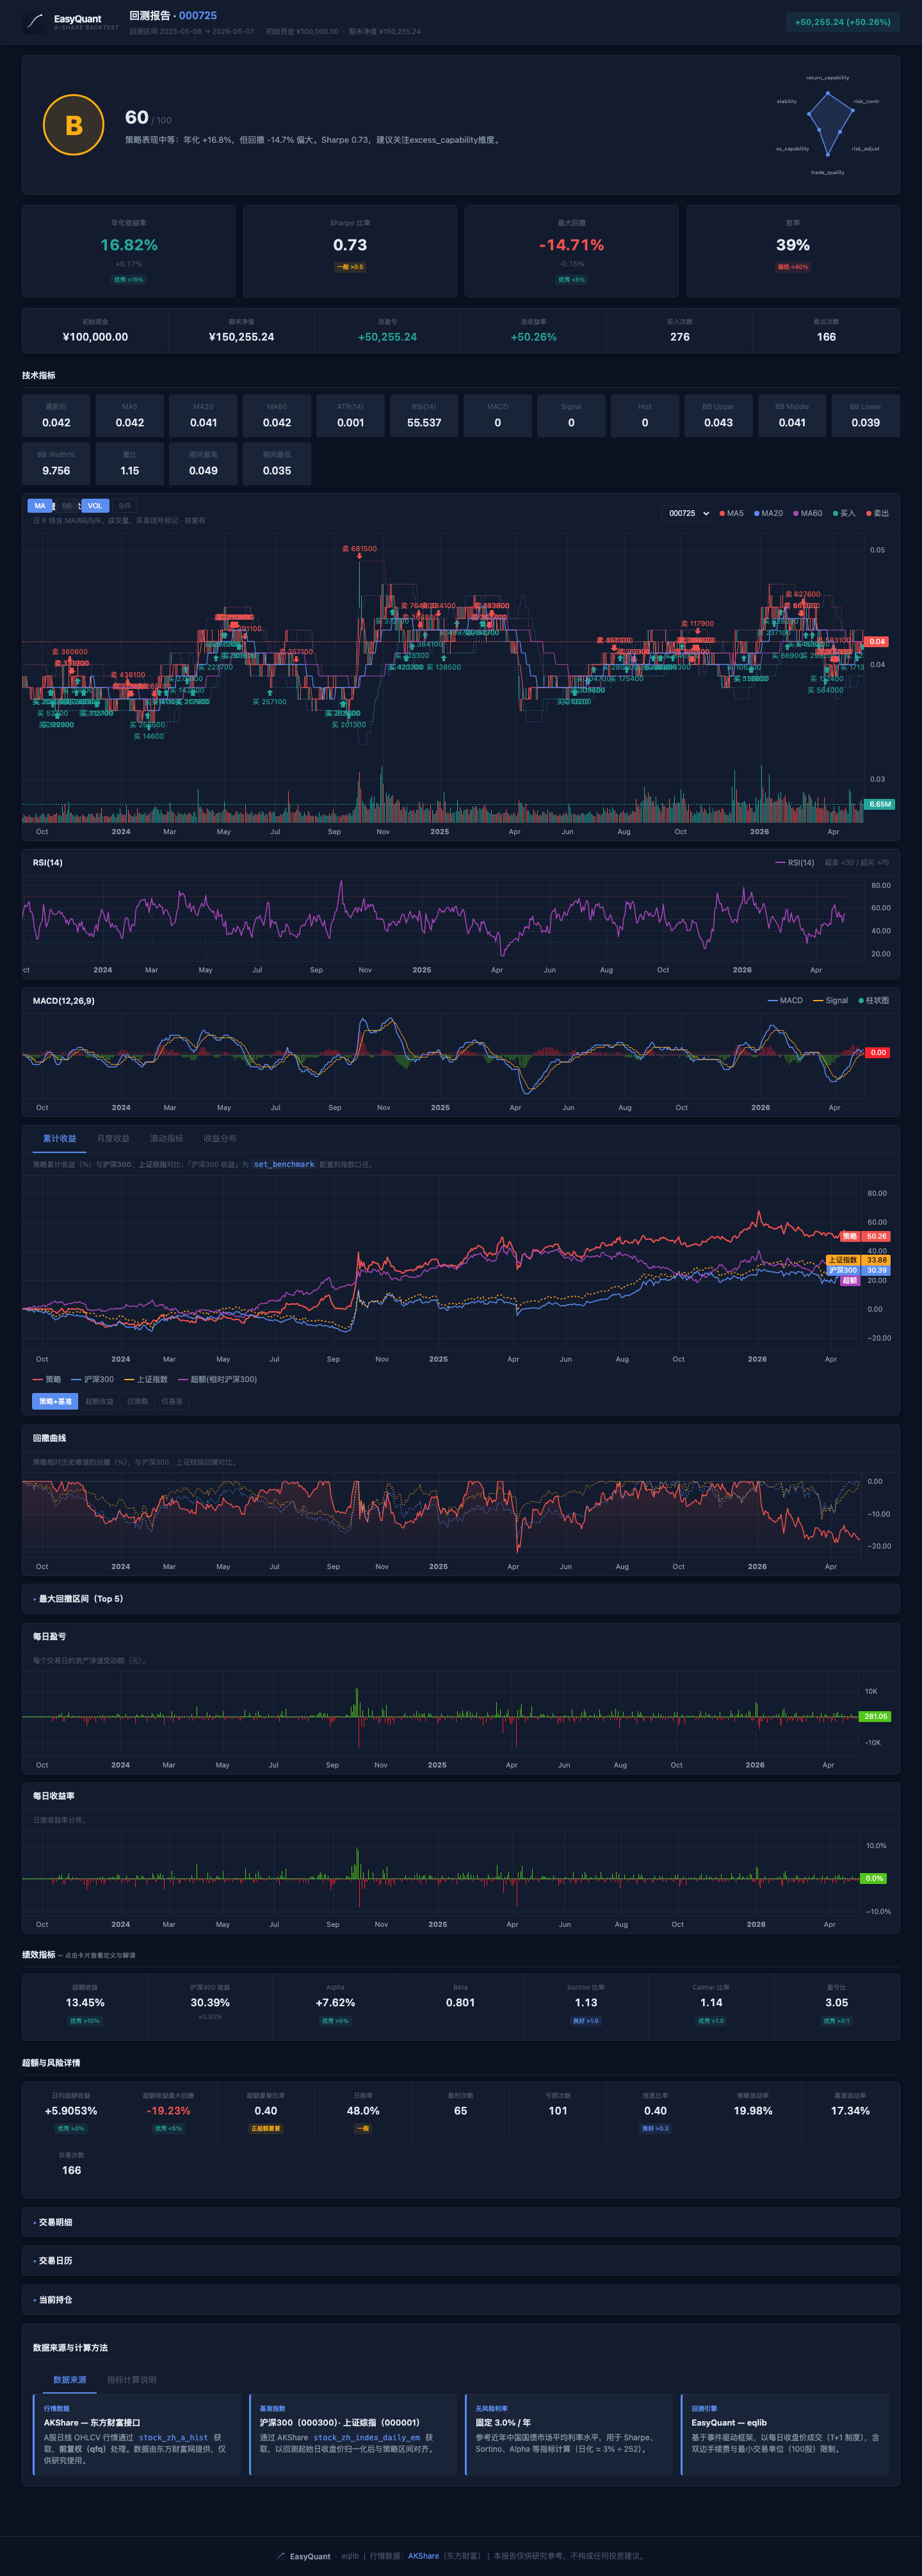Open the 000725 symbol dropdown on K-line chart

pyautogui.click(x=687, y=513)
